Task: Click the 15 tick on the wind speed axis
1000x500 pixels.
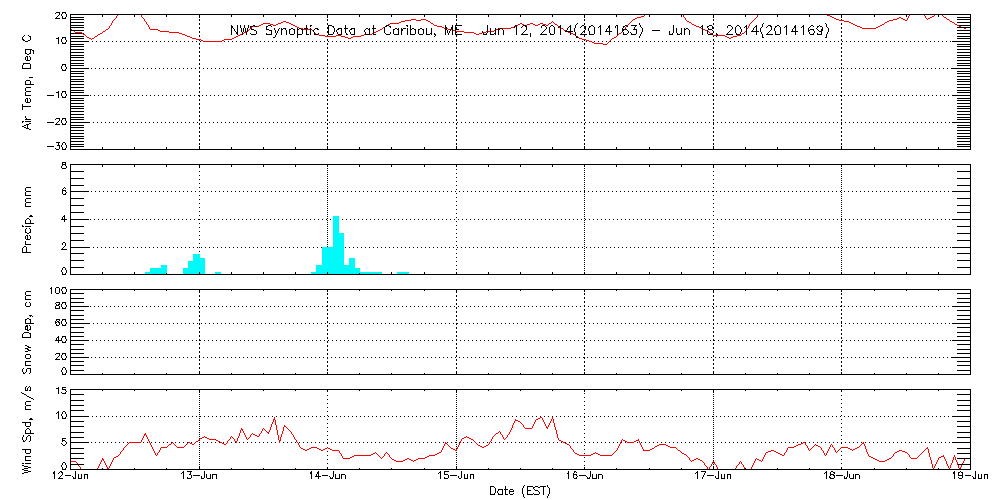Action: tap(59, 392)
